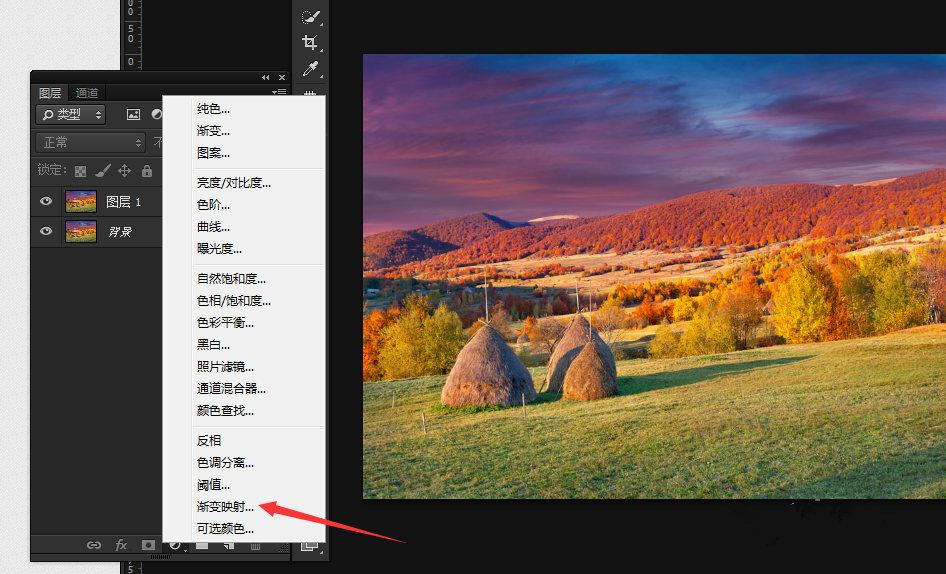Select the Eyedropper tool
Viewport: 946px width, 574px height.
310,69
